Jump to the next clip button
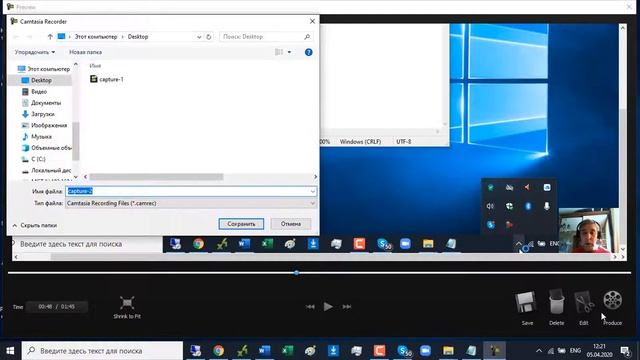The width and height of the screenshot is (640, 360). pos(347,307)
